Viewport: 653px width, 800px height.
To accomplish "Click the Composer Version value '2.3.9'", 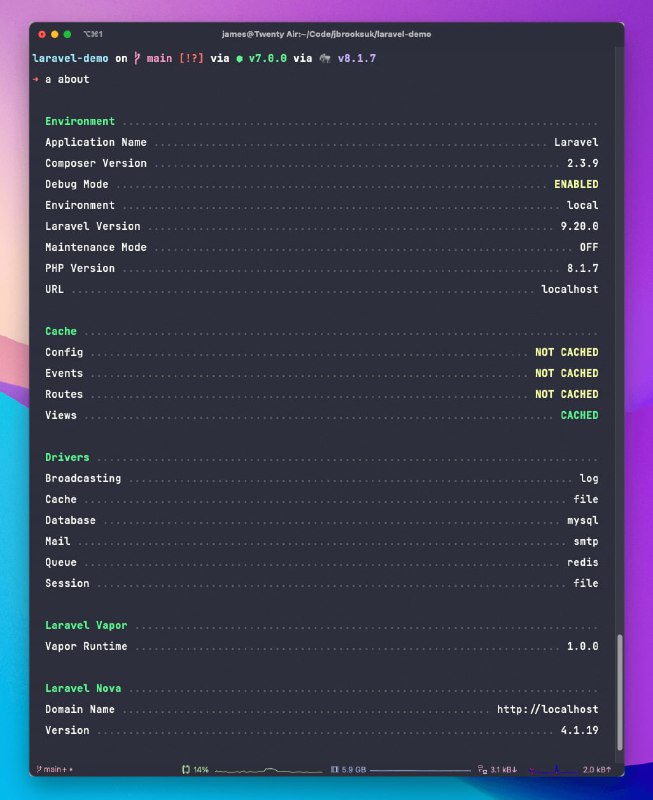I will 583,163.
